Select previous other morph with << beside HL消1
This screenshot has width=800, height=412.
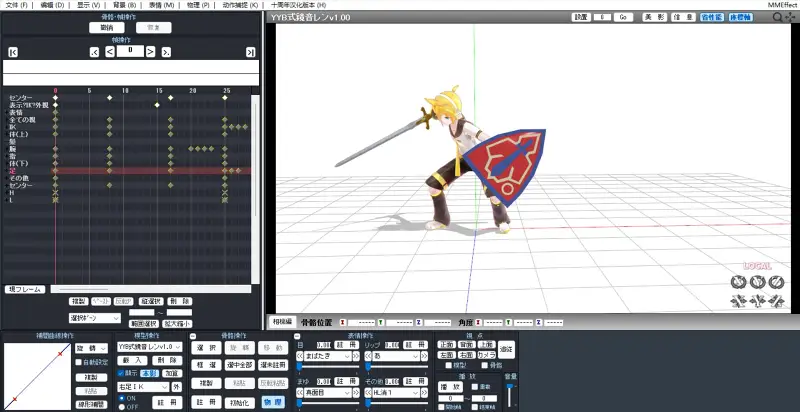pyautogui.click(x=368, y=393)
